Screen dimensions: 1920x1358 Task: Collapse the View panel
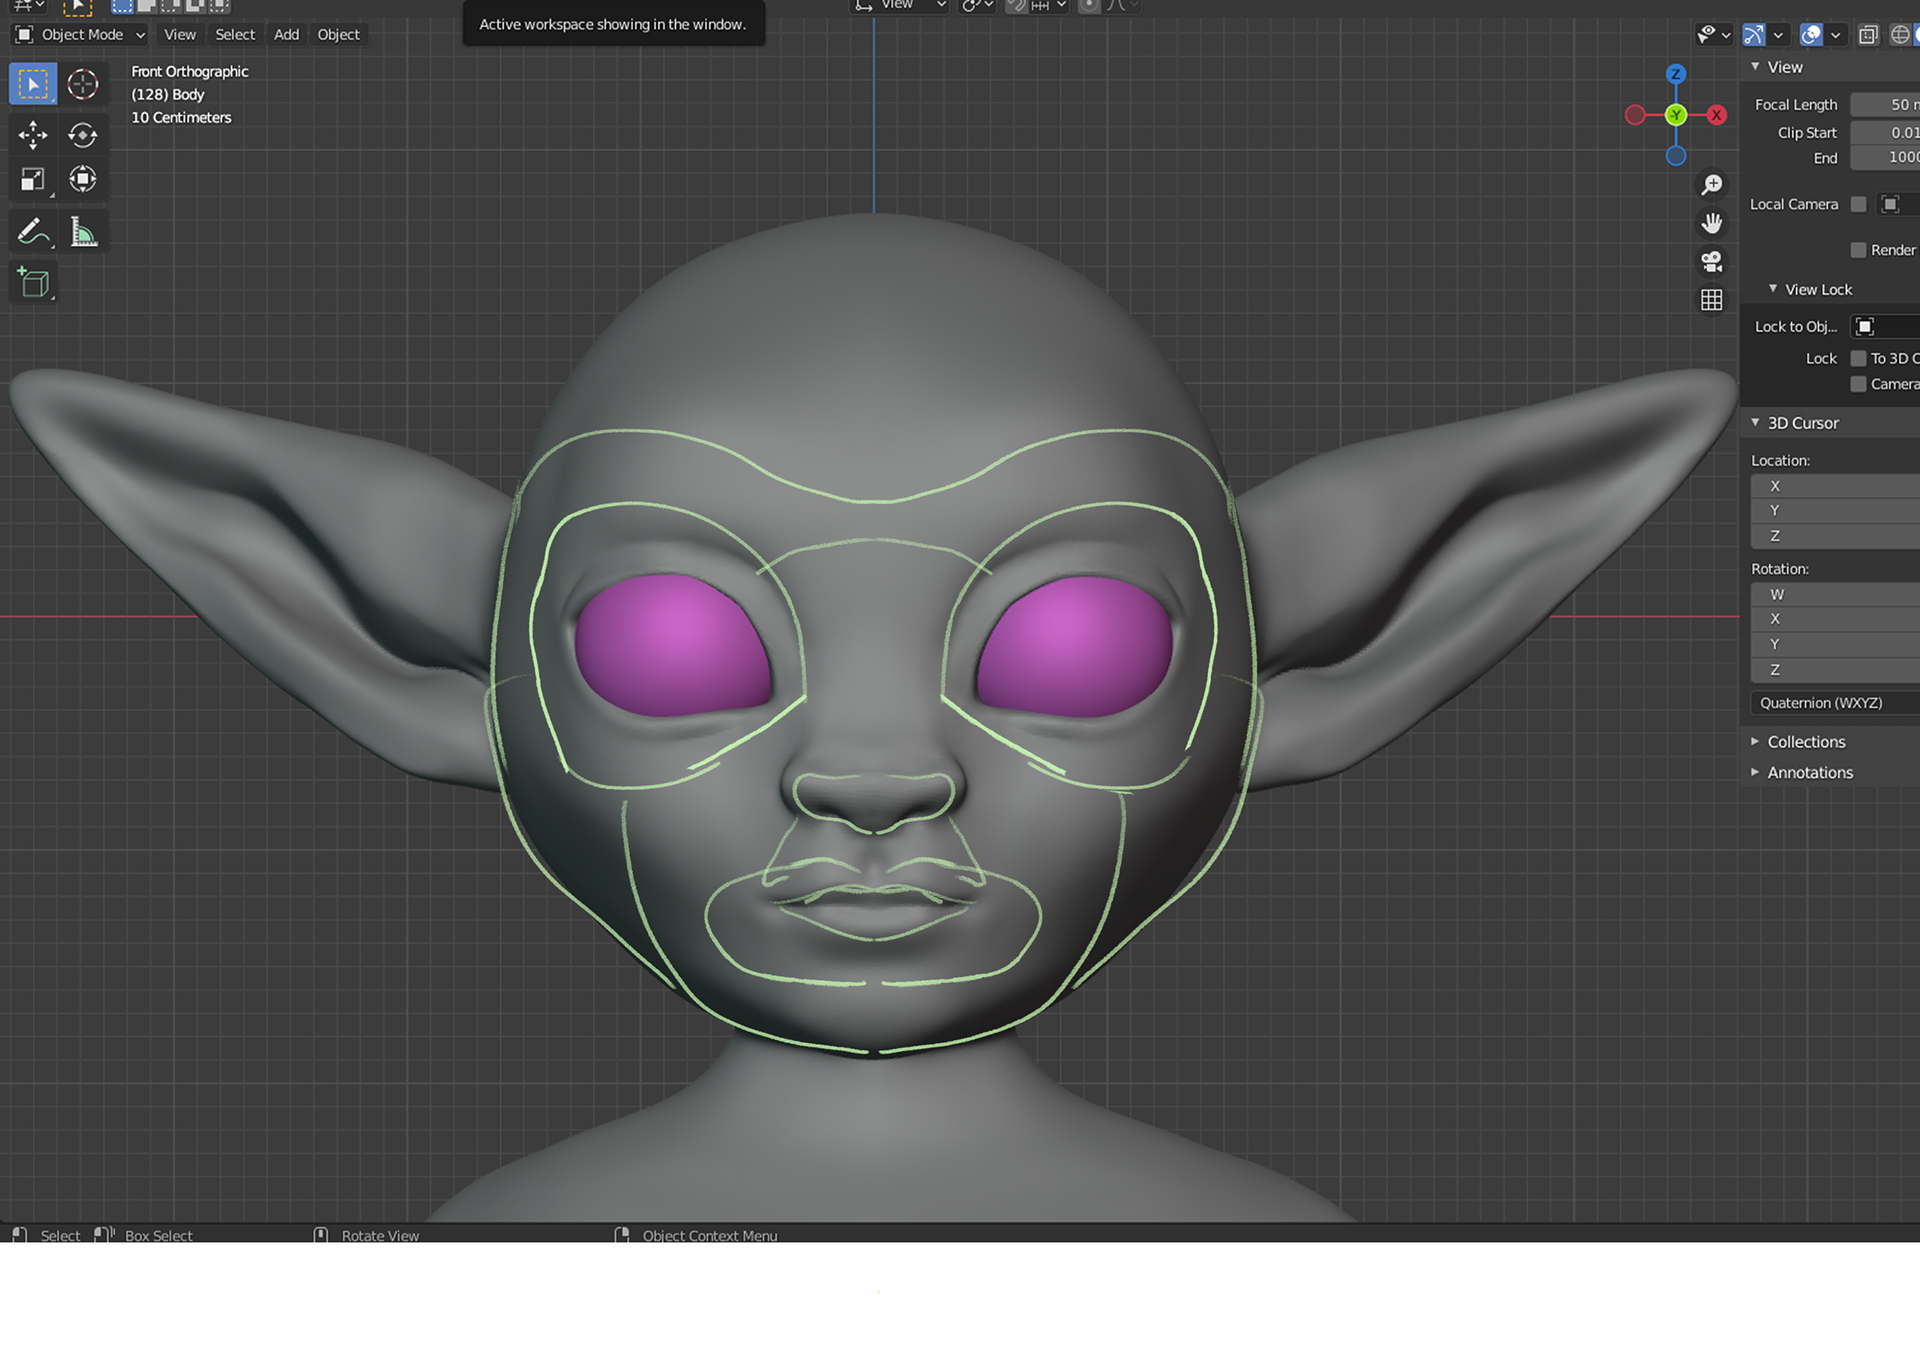(1755, 67)
